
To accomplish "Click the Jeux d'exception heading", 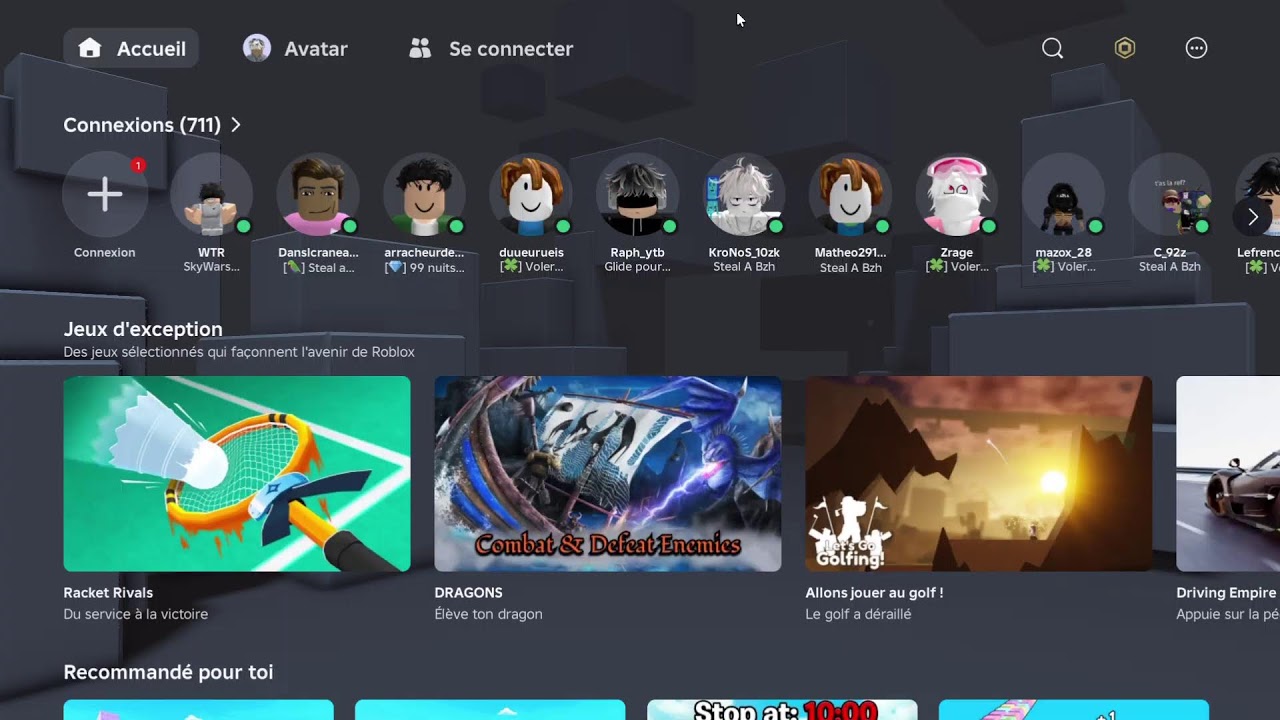I will pos(143,329).
